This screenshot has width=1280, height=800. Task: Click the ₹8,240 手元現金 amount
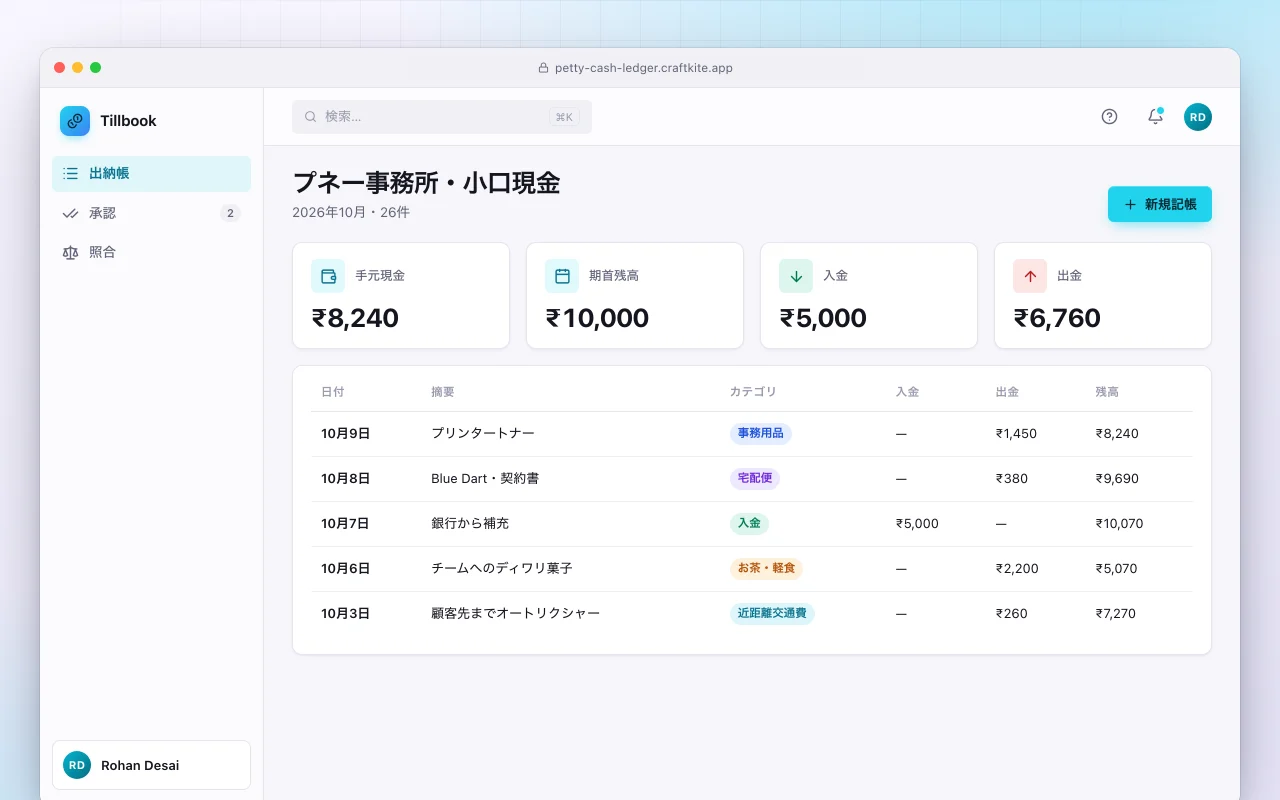(355, 318)
